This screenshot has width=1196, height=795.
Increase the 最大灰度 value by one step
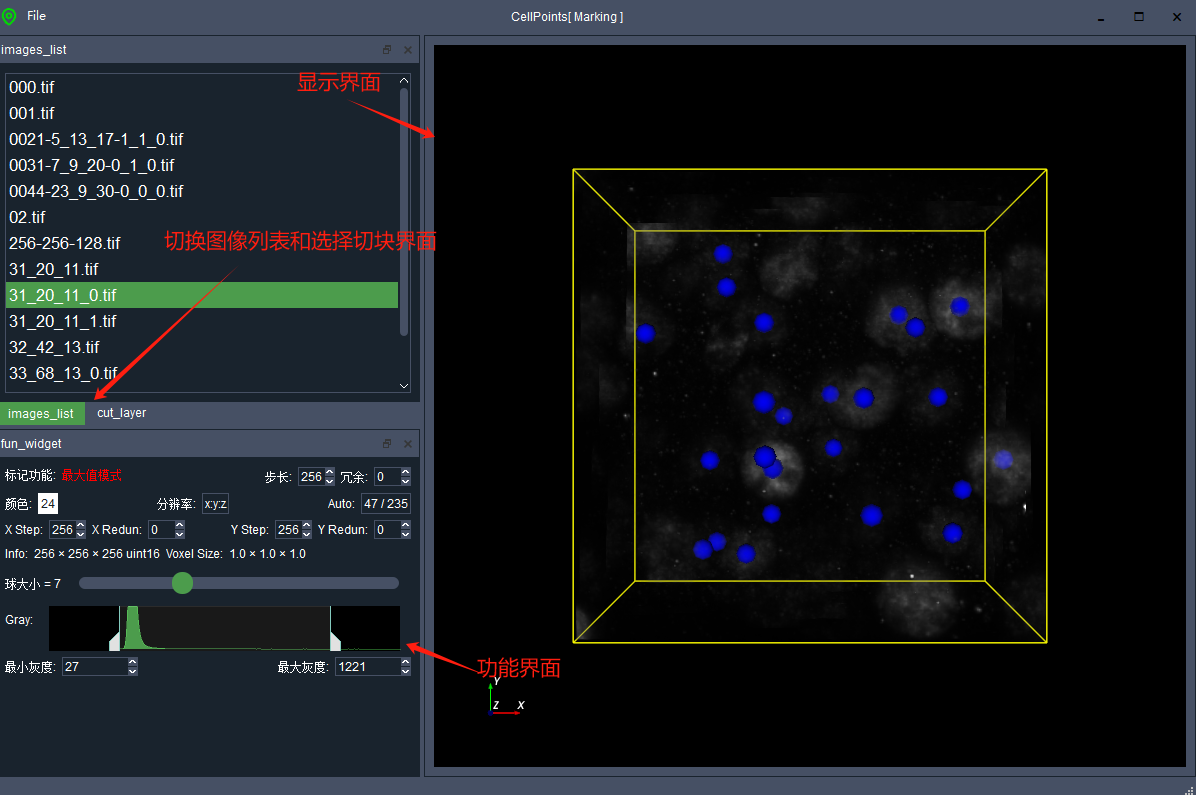[x=405, y=663]
